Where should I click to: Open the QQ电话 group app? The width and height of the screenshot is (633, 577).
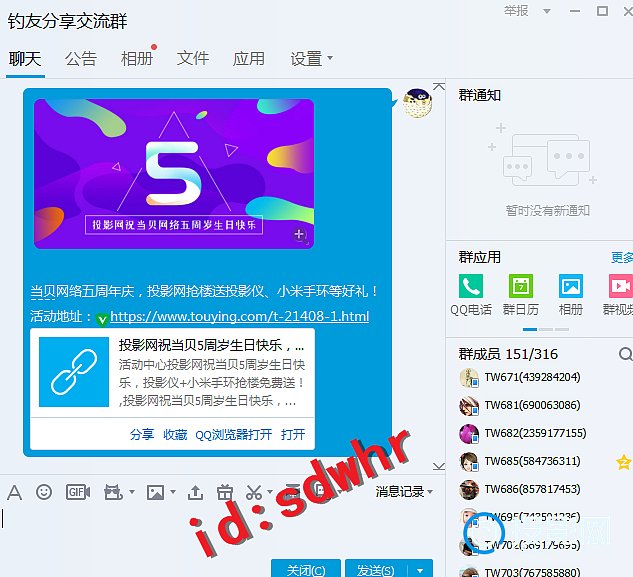tap(471, 285)
